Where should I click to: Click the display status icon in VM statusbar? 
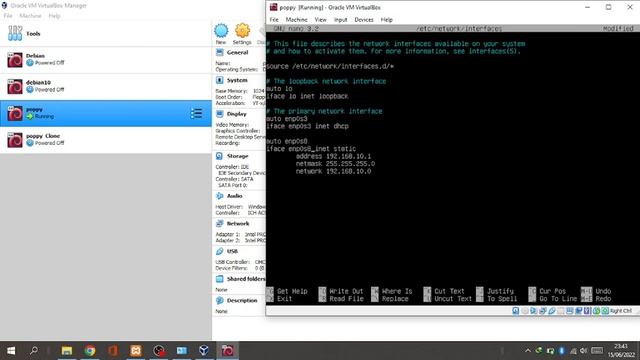tap(569, 311)
